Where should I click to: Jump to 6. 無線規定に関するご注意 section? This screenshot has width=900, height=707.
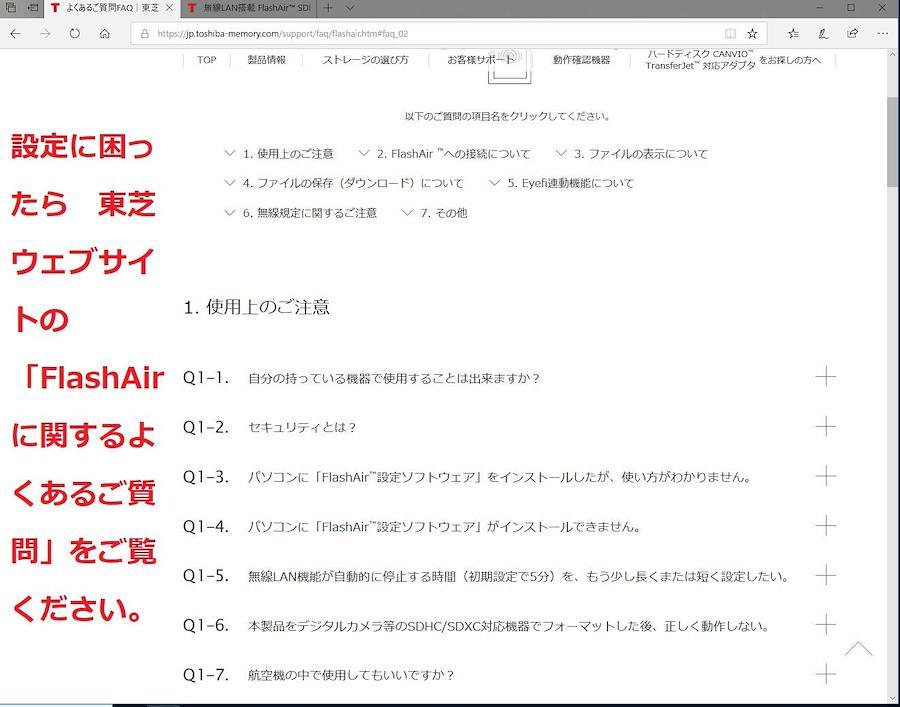(301, 213)
